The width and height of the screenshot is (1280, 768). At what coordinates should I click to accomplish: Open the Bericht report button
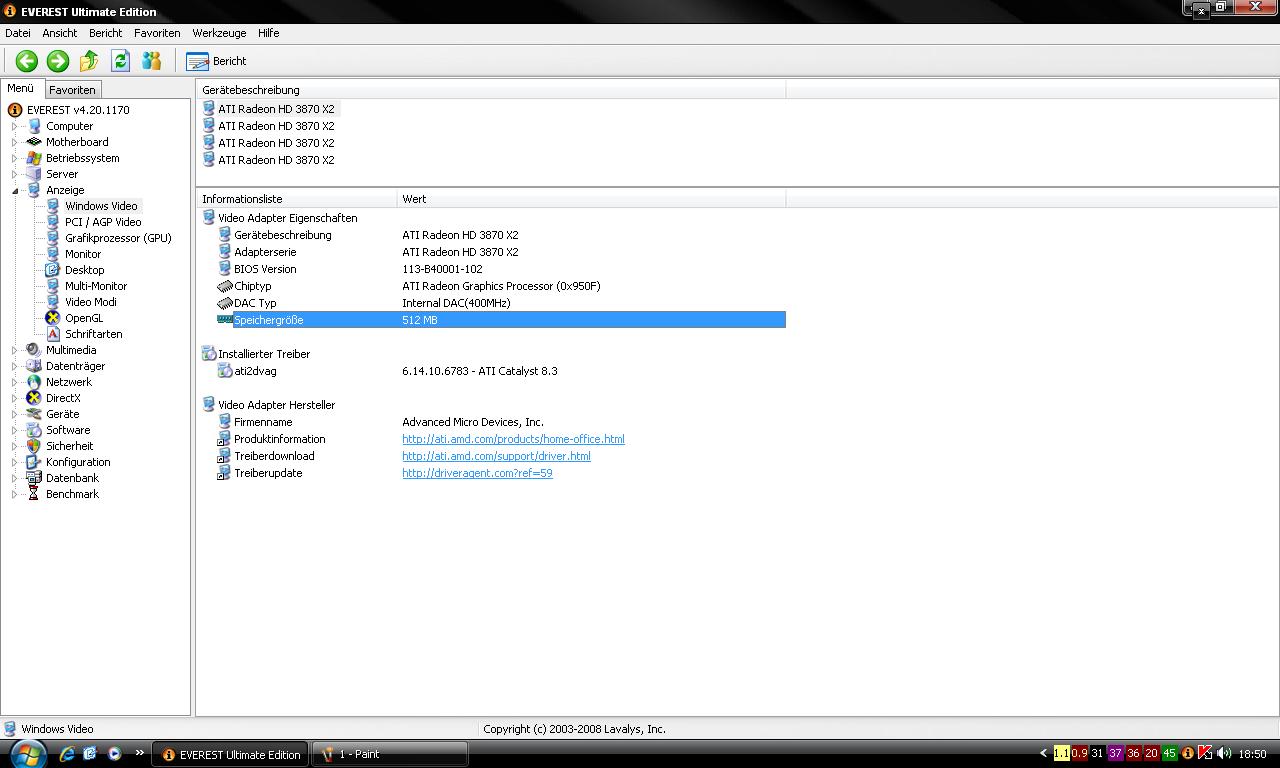pos(216,61)
